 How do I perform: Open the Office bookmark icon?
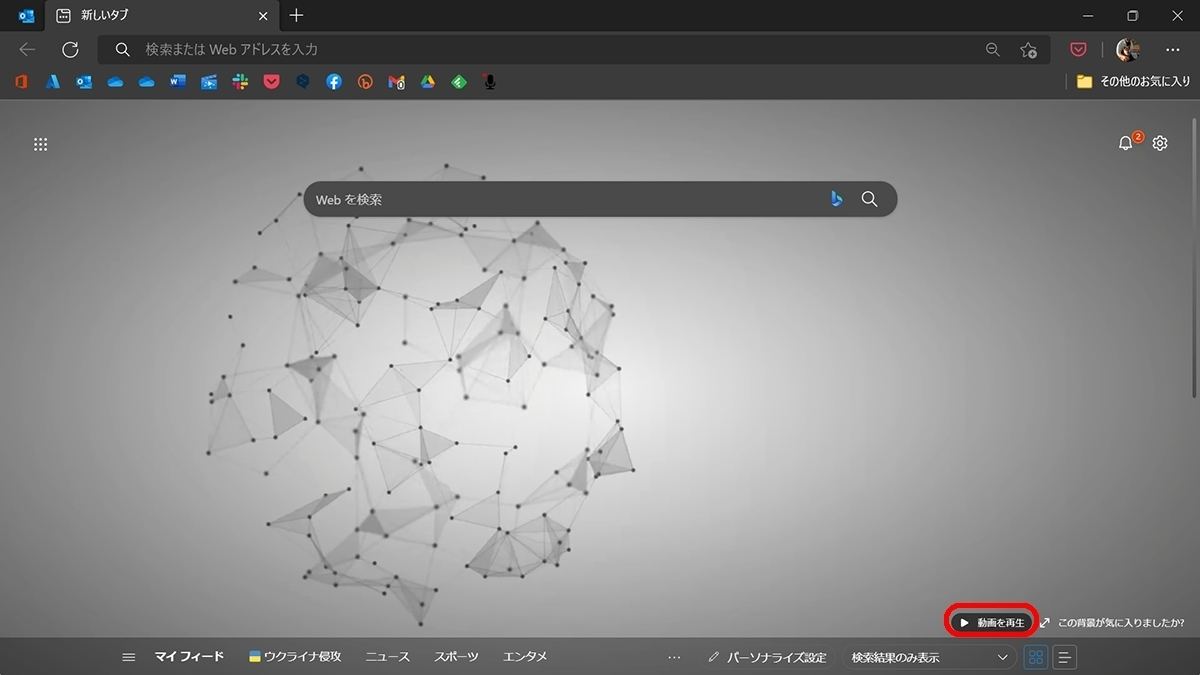pos(21,82)
